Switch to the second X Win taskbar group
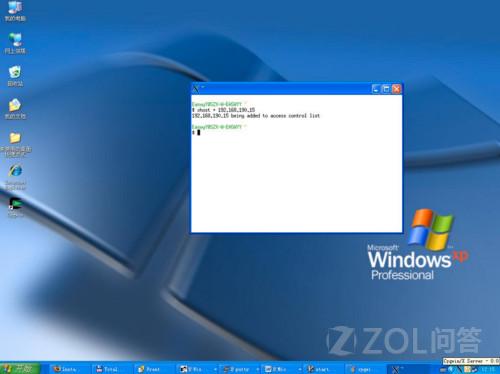The width and height of the screenshot is (500, 374). pos(282,369)
